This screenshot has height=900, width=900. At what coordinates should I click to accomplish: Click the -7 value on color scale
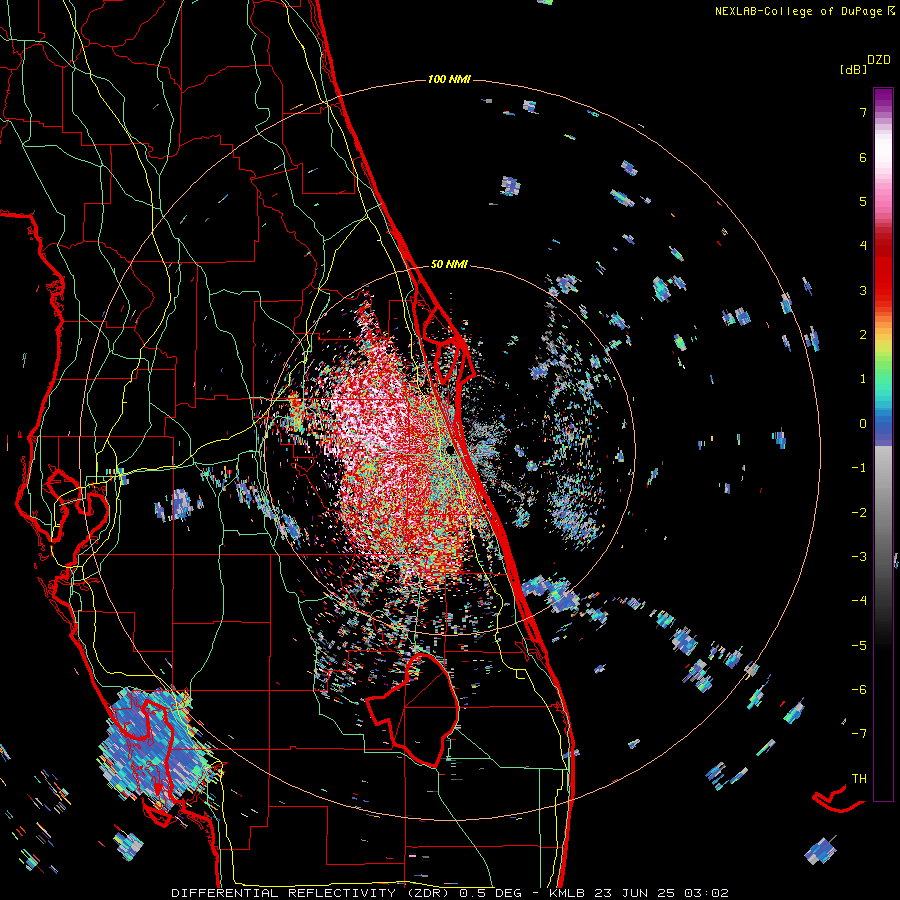[859, 734]
